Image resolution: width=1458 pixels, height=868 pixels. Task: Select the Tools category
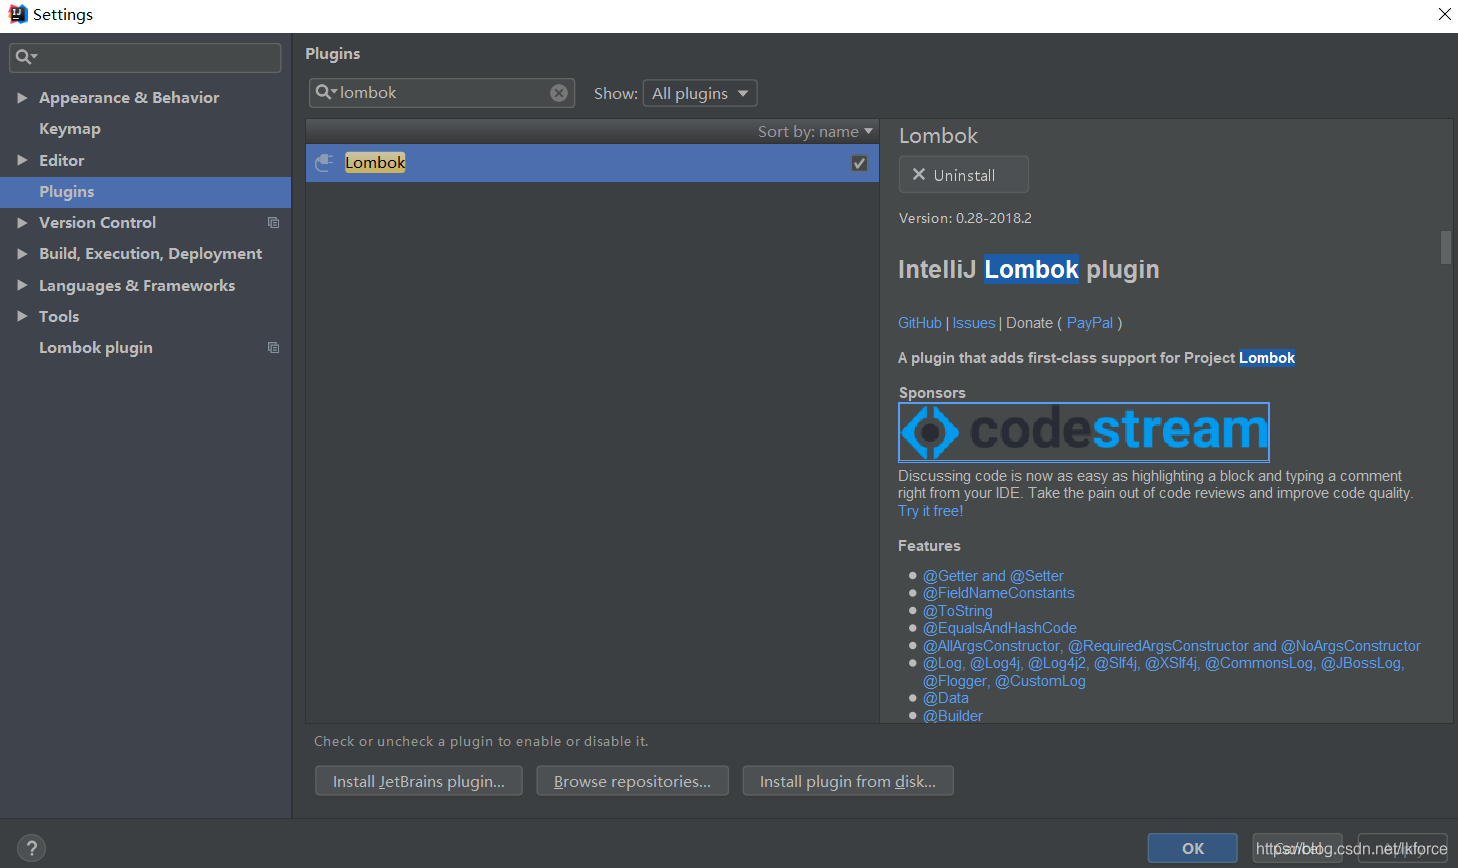(59, 316)
